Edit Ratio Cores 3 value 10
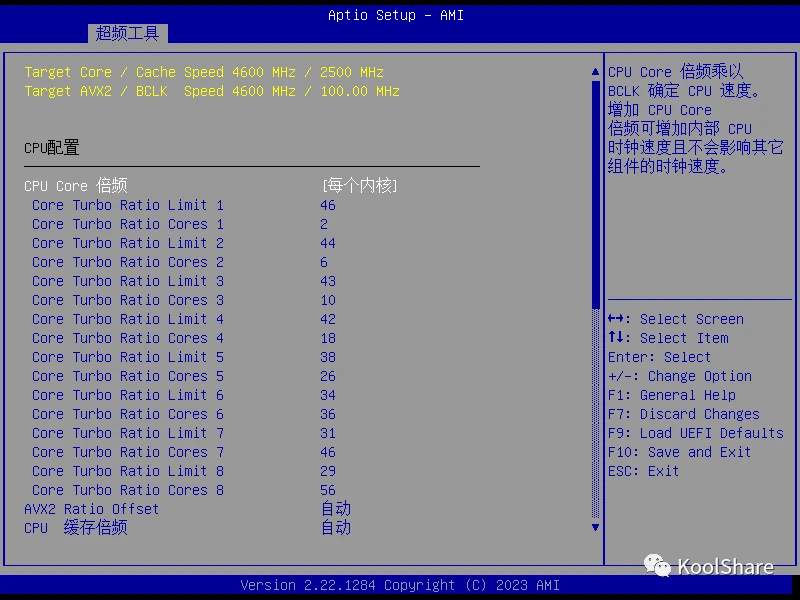The image size is (800, 600). click(x=328, y=300)
